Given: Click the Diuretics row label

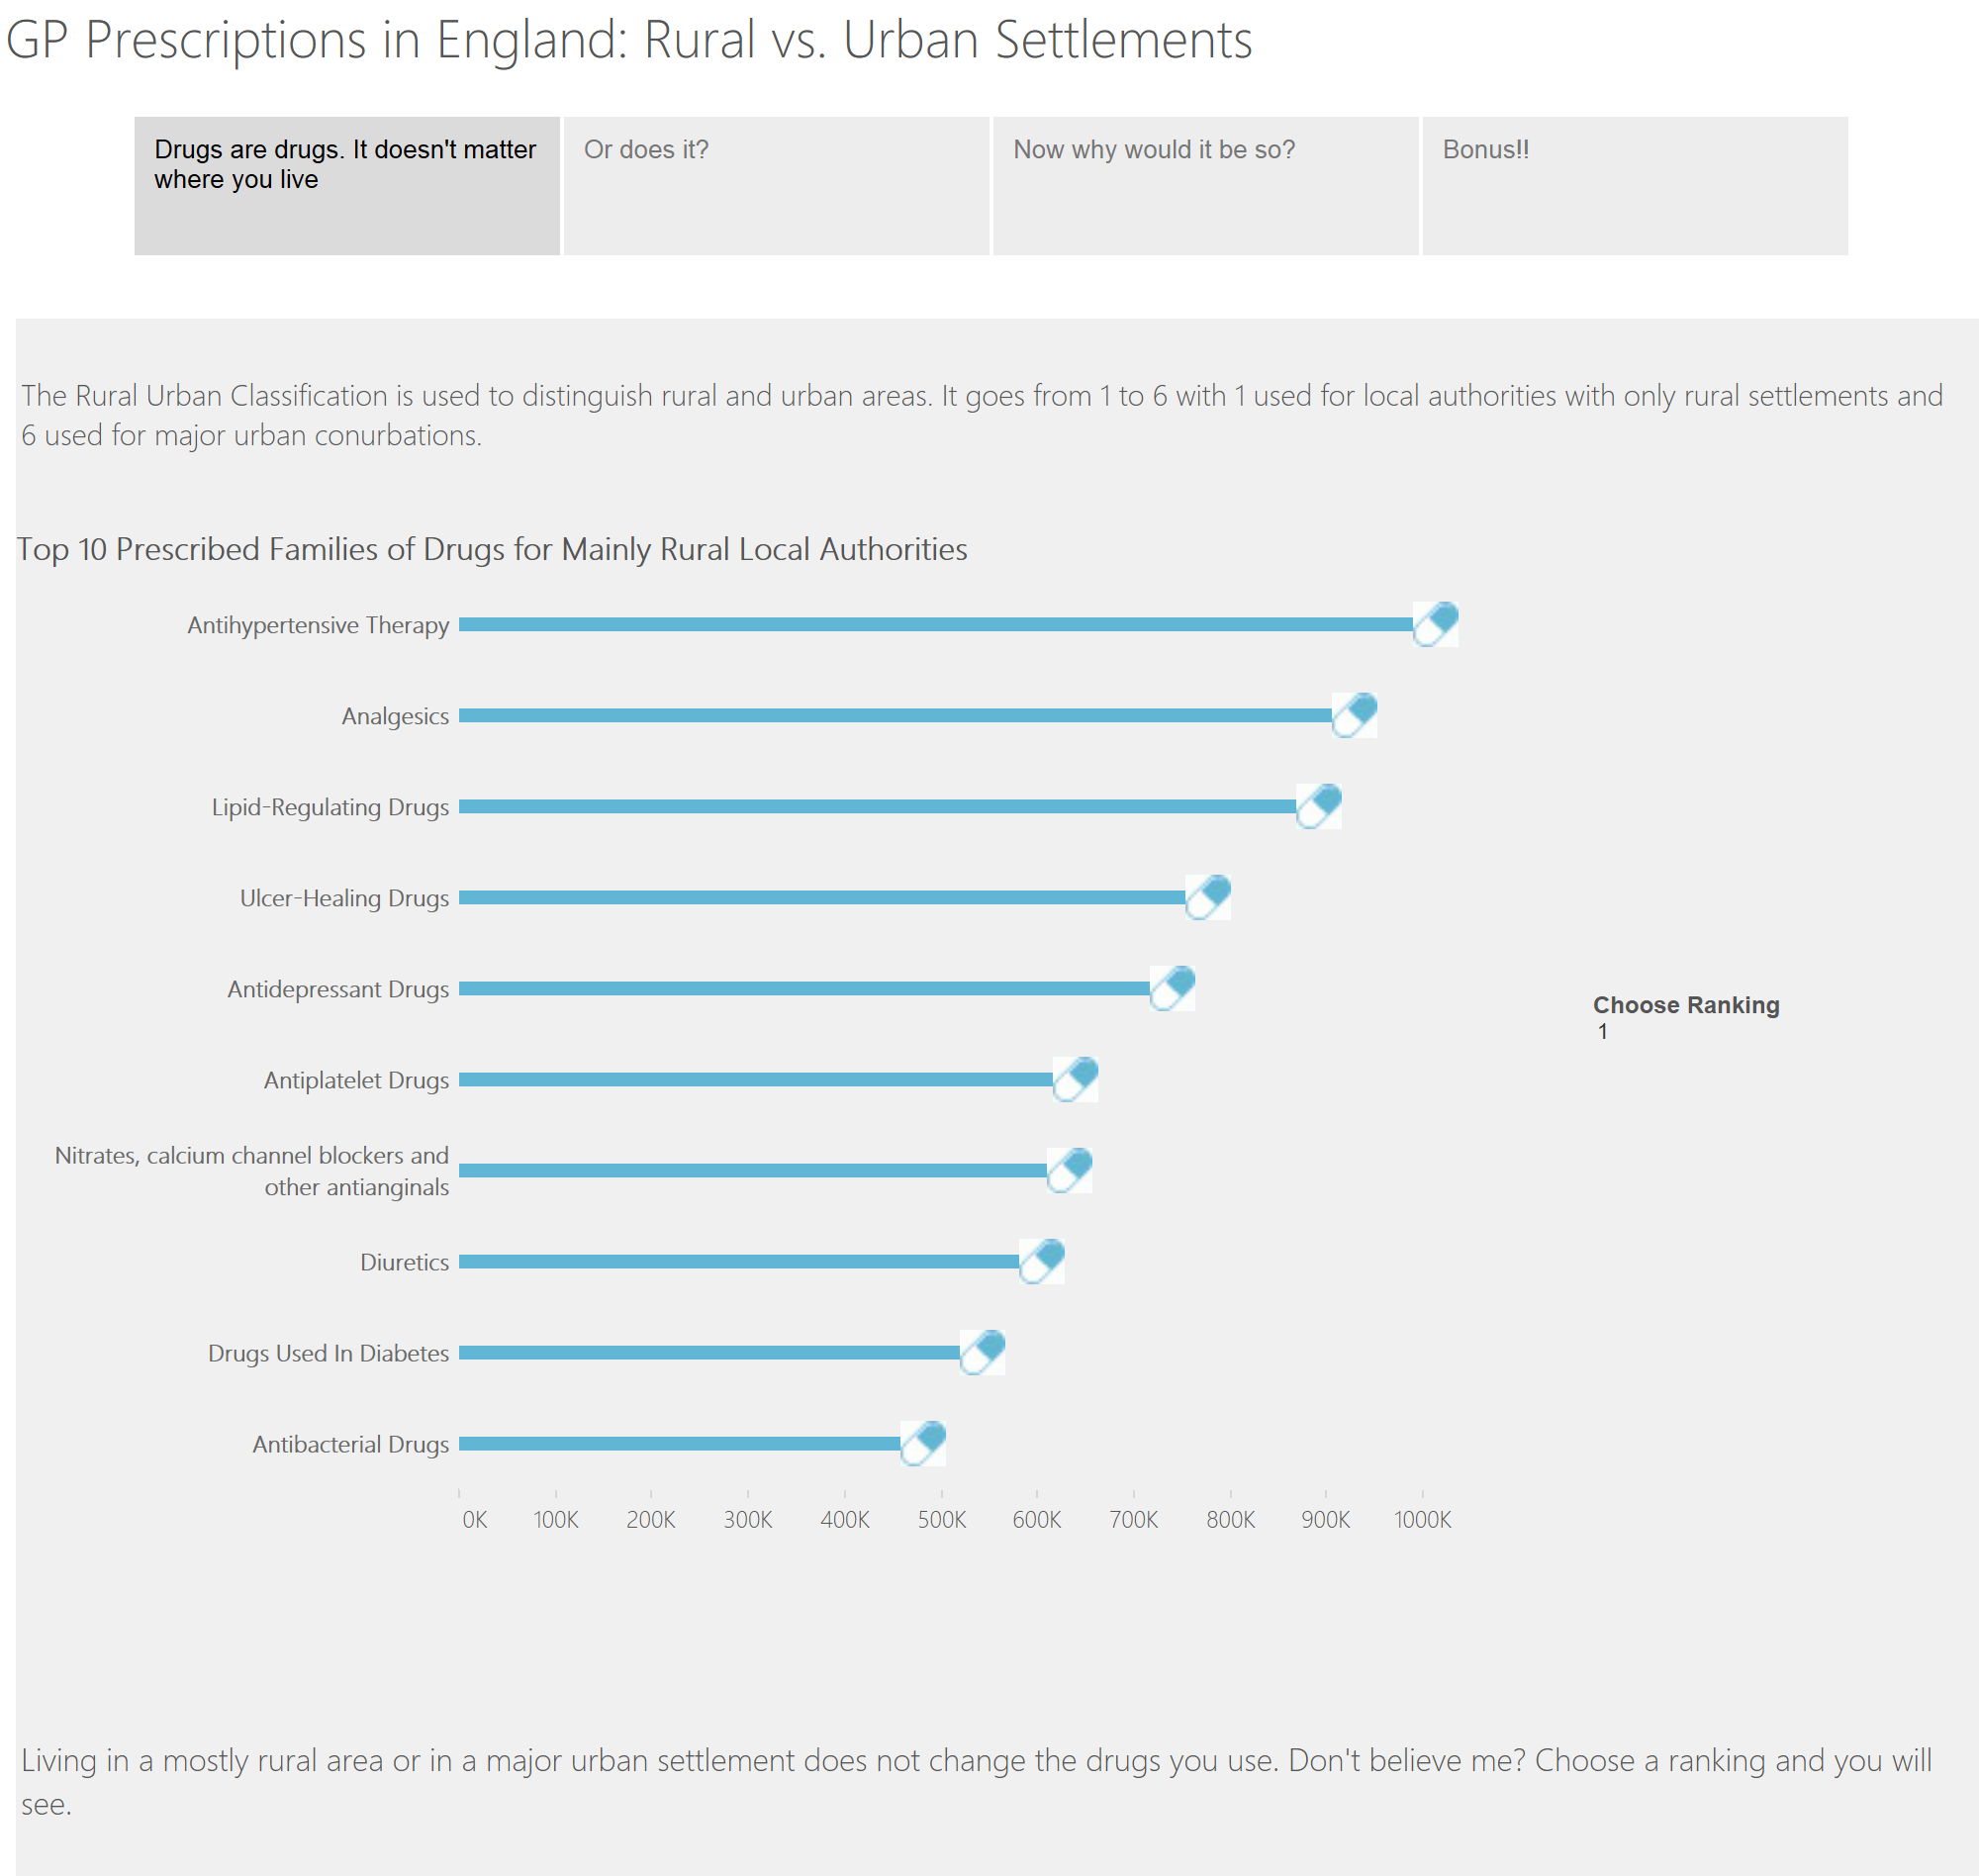Looking at the screenshot, I should click(x=404, y=1262).
